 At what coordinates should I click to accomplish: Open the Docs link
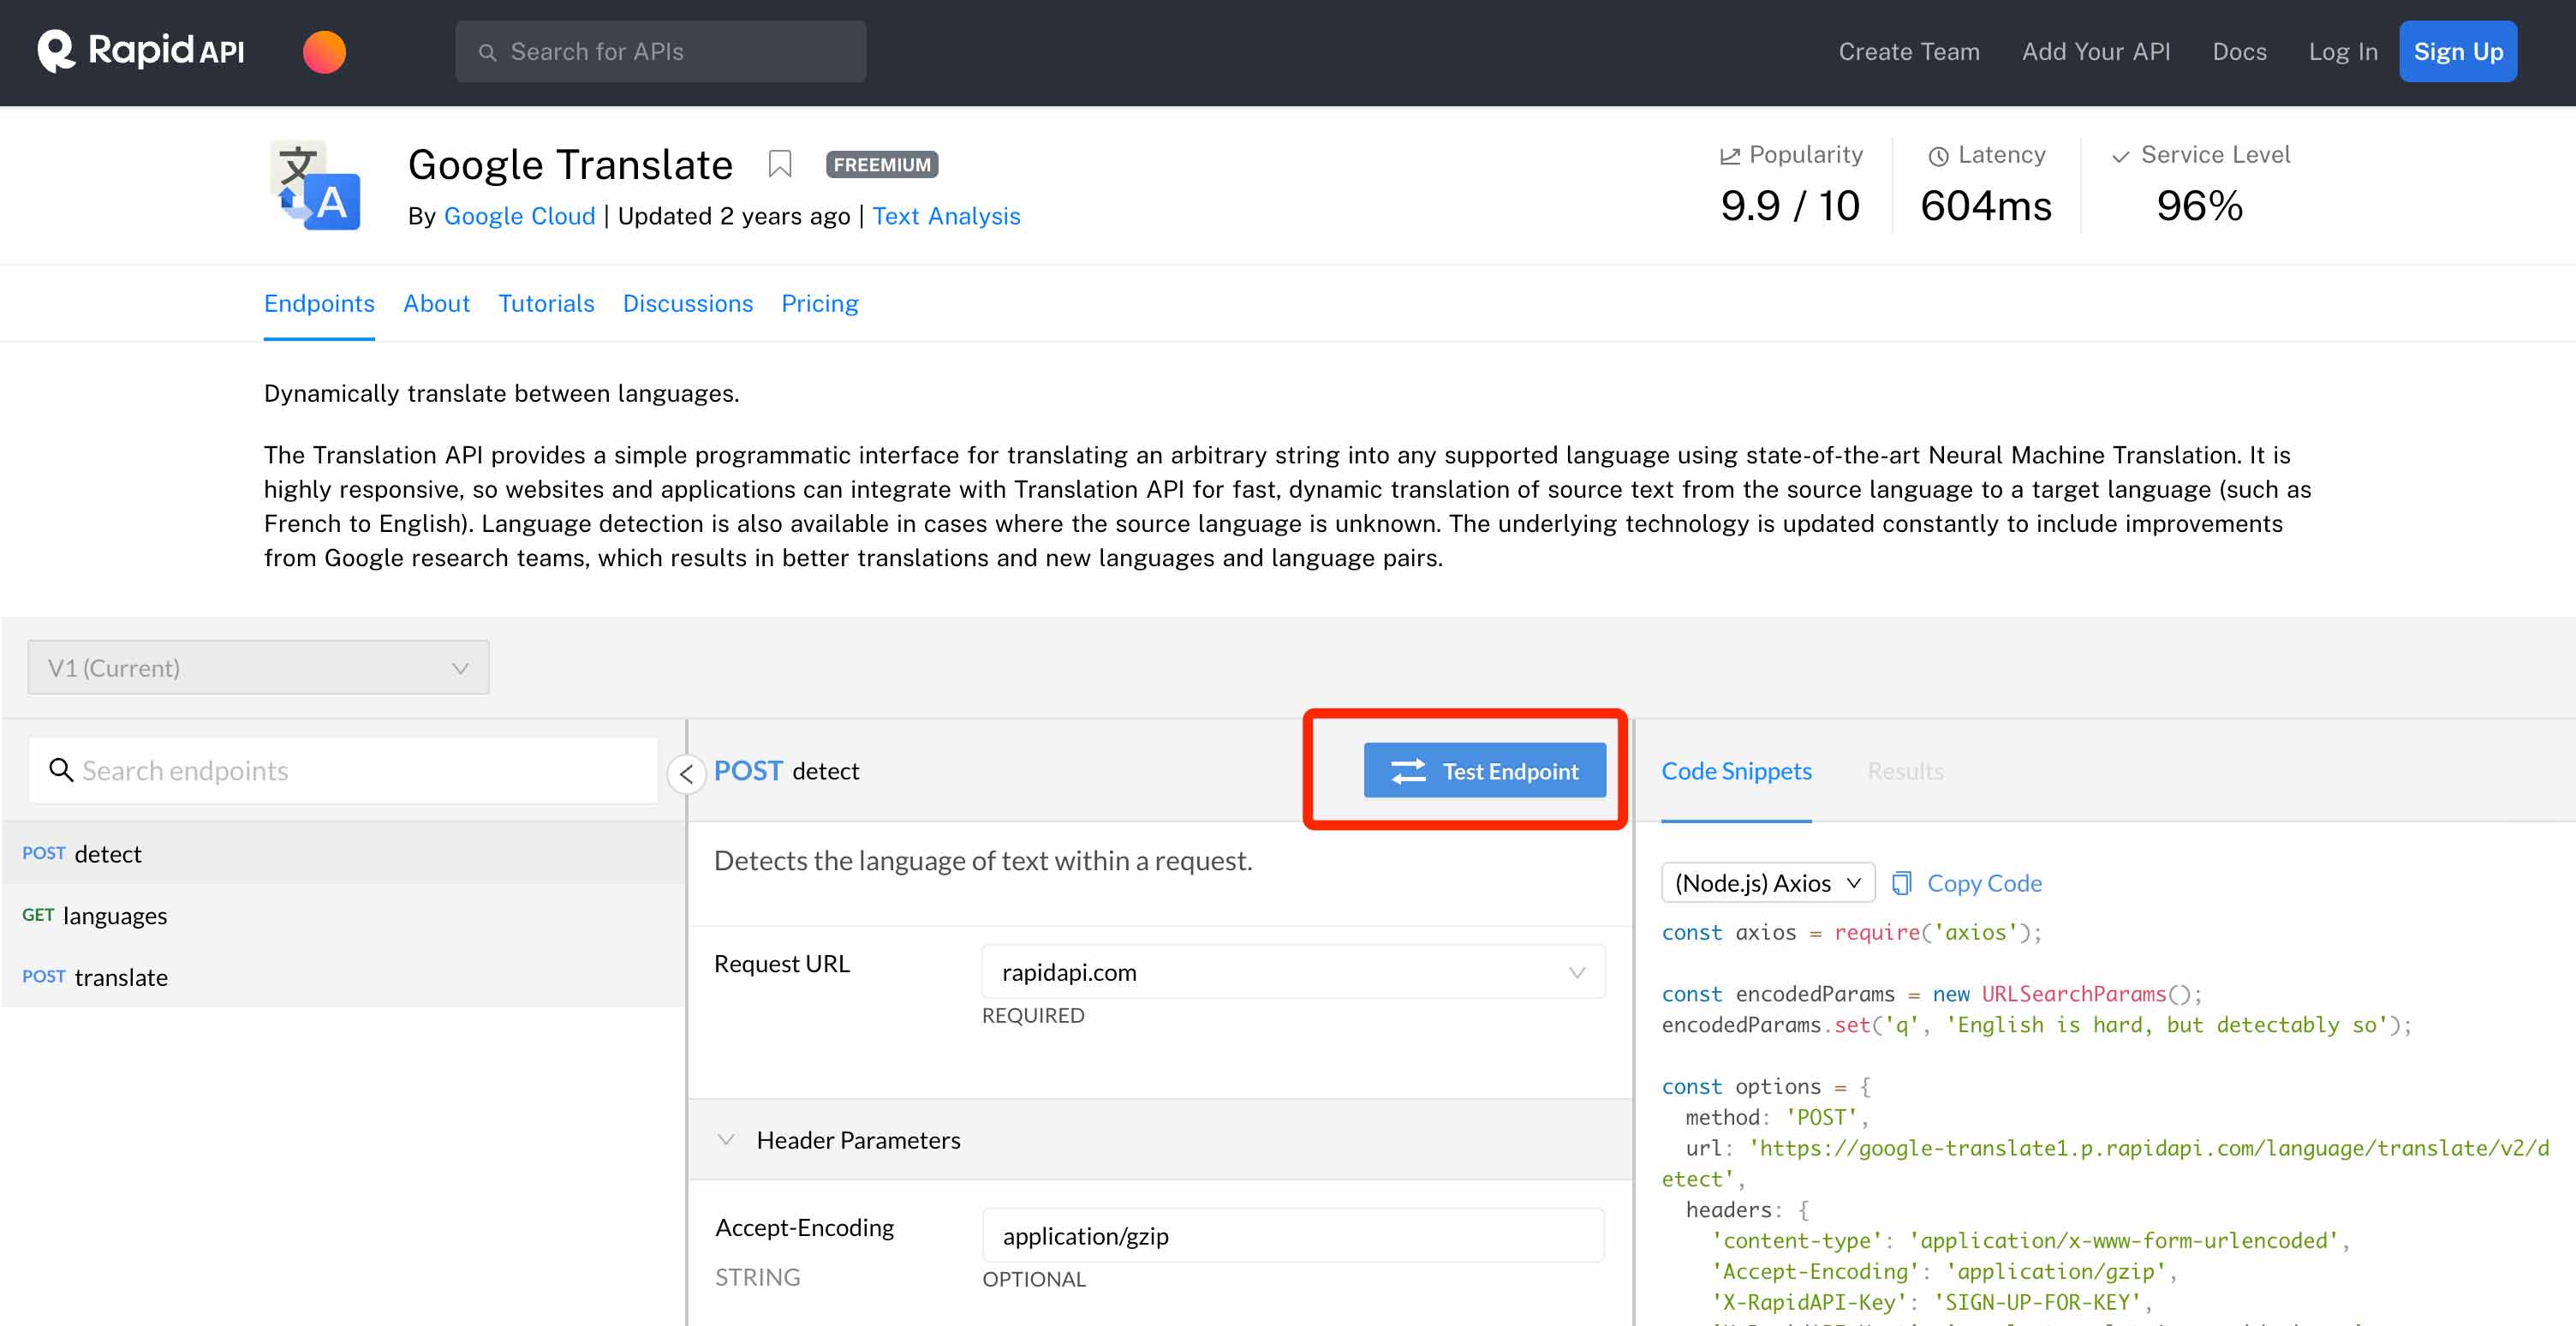2239,52
